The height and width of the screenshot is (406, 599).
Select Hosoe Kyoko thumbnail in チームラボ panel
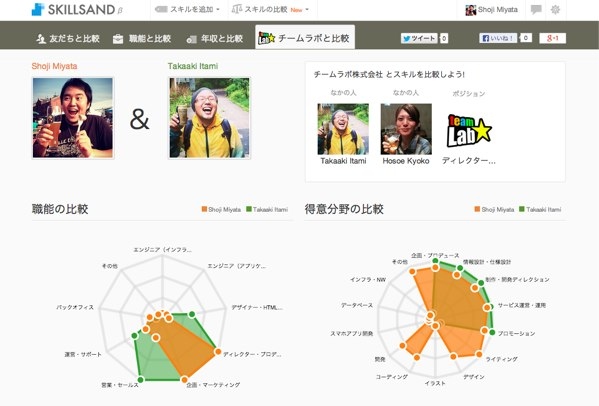tap(406, 129)
